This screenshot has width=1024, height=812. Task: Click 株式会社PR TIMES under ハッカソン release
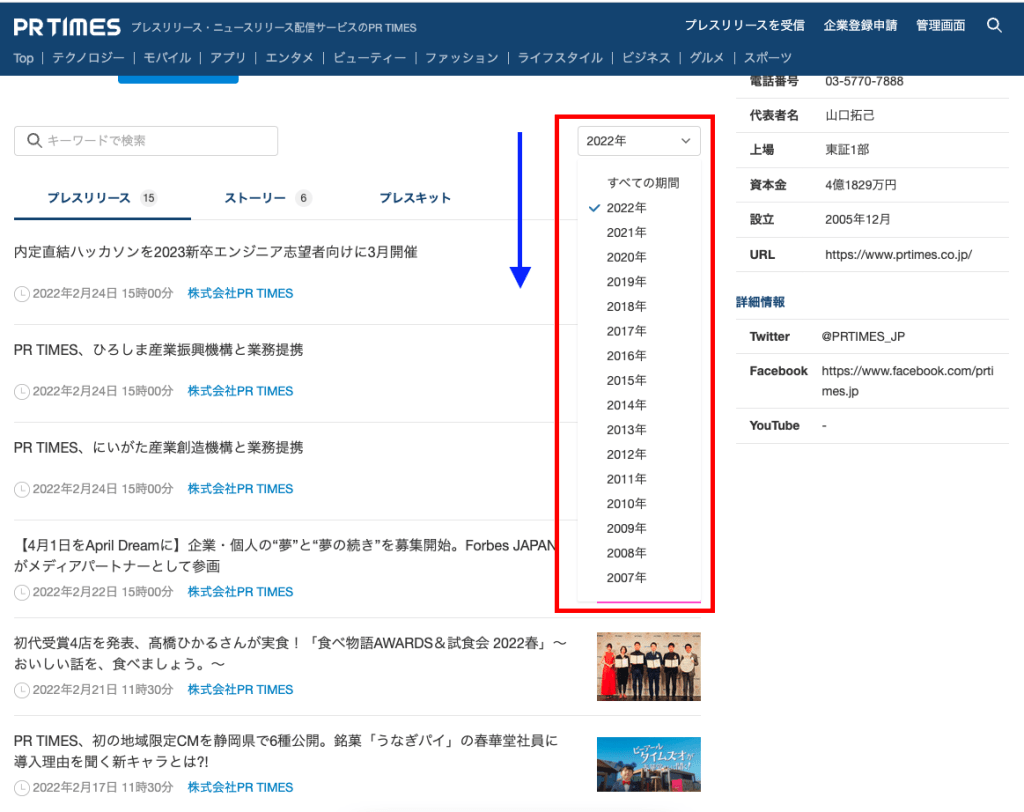pos(240,294)
